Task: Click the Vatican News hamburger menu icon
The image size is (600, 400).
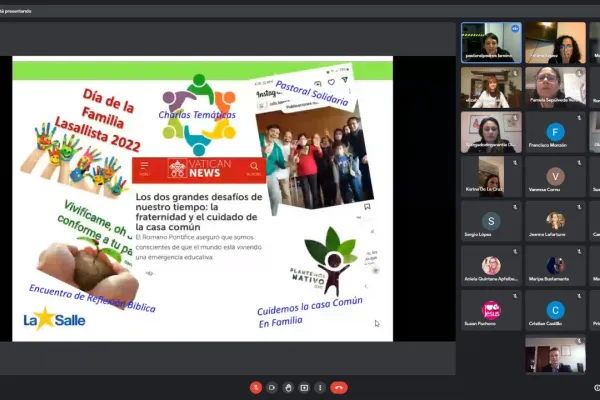Action: (144, 167)
